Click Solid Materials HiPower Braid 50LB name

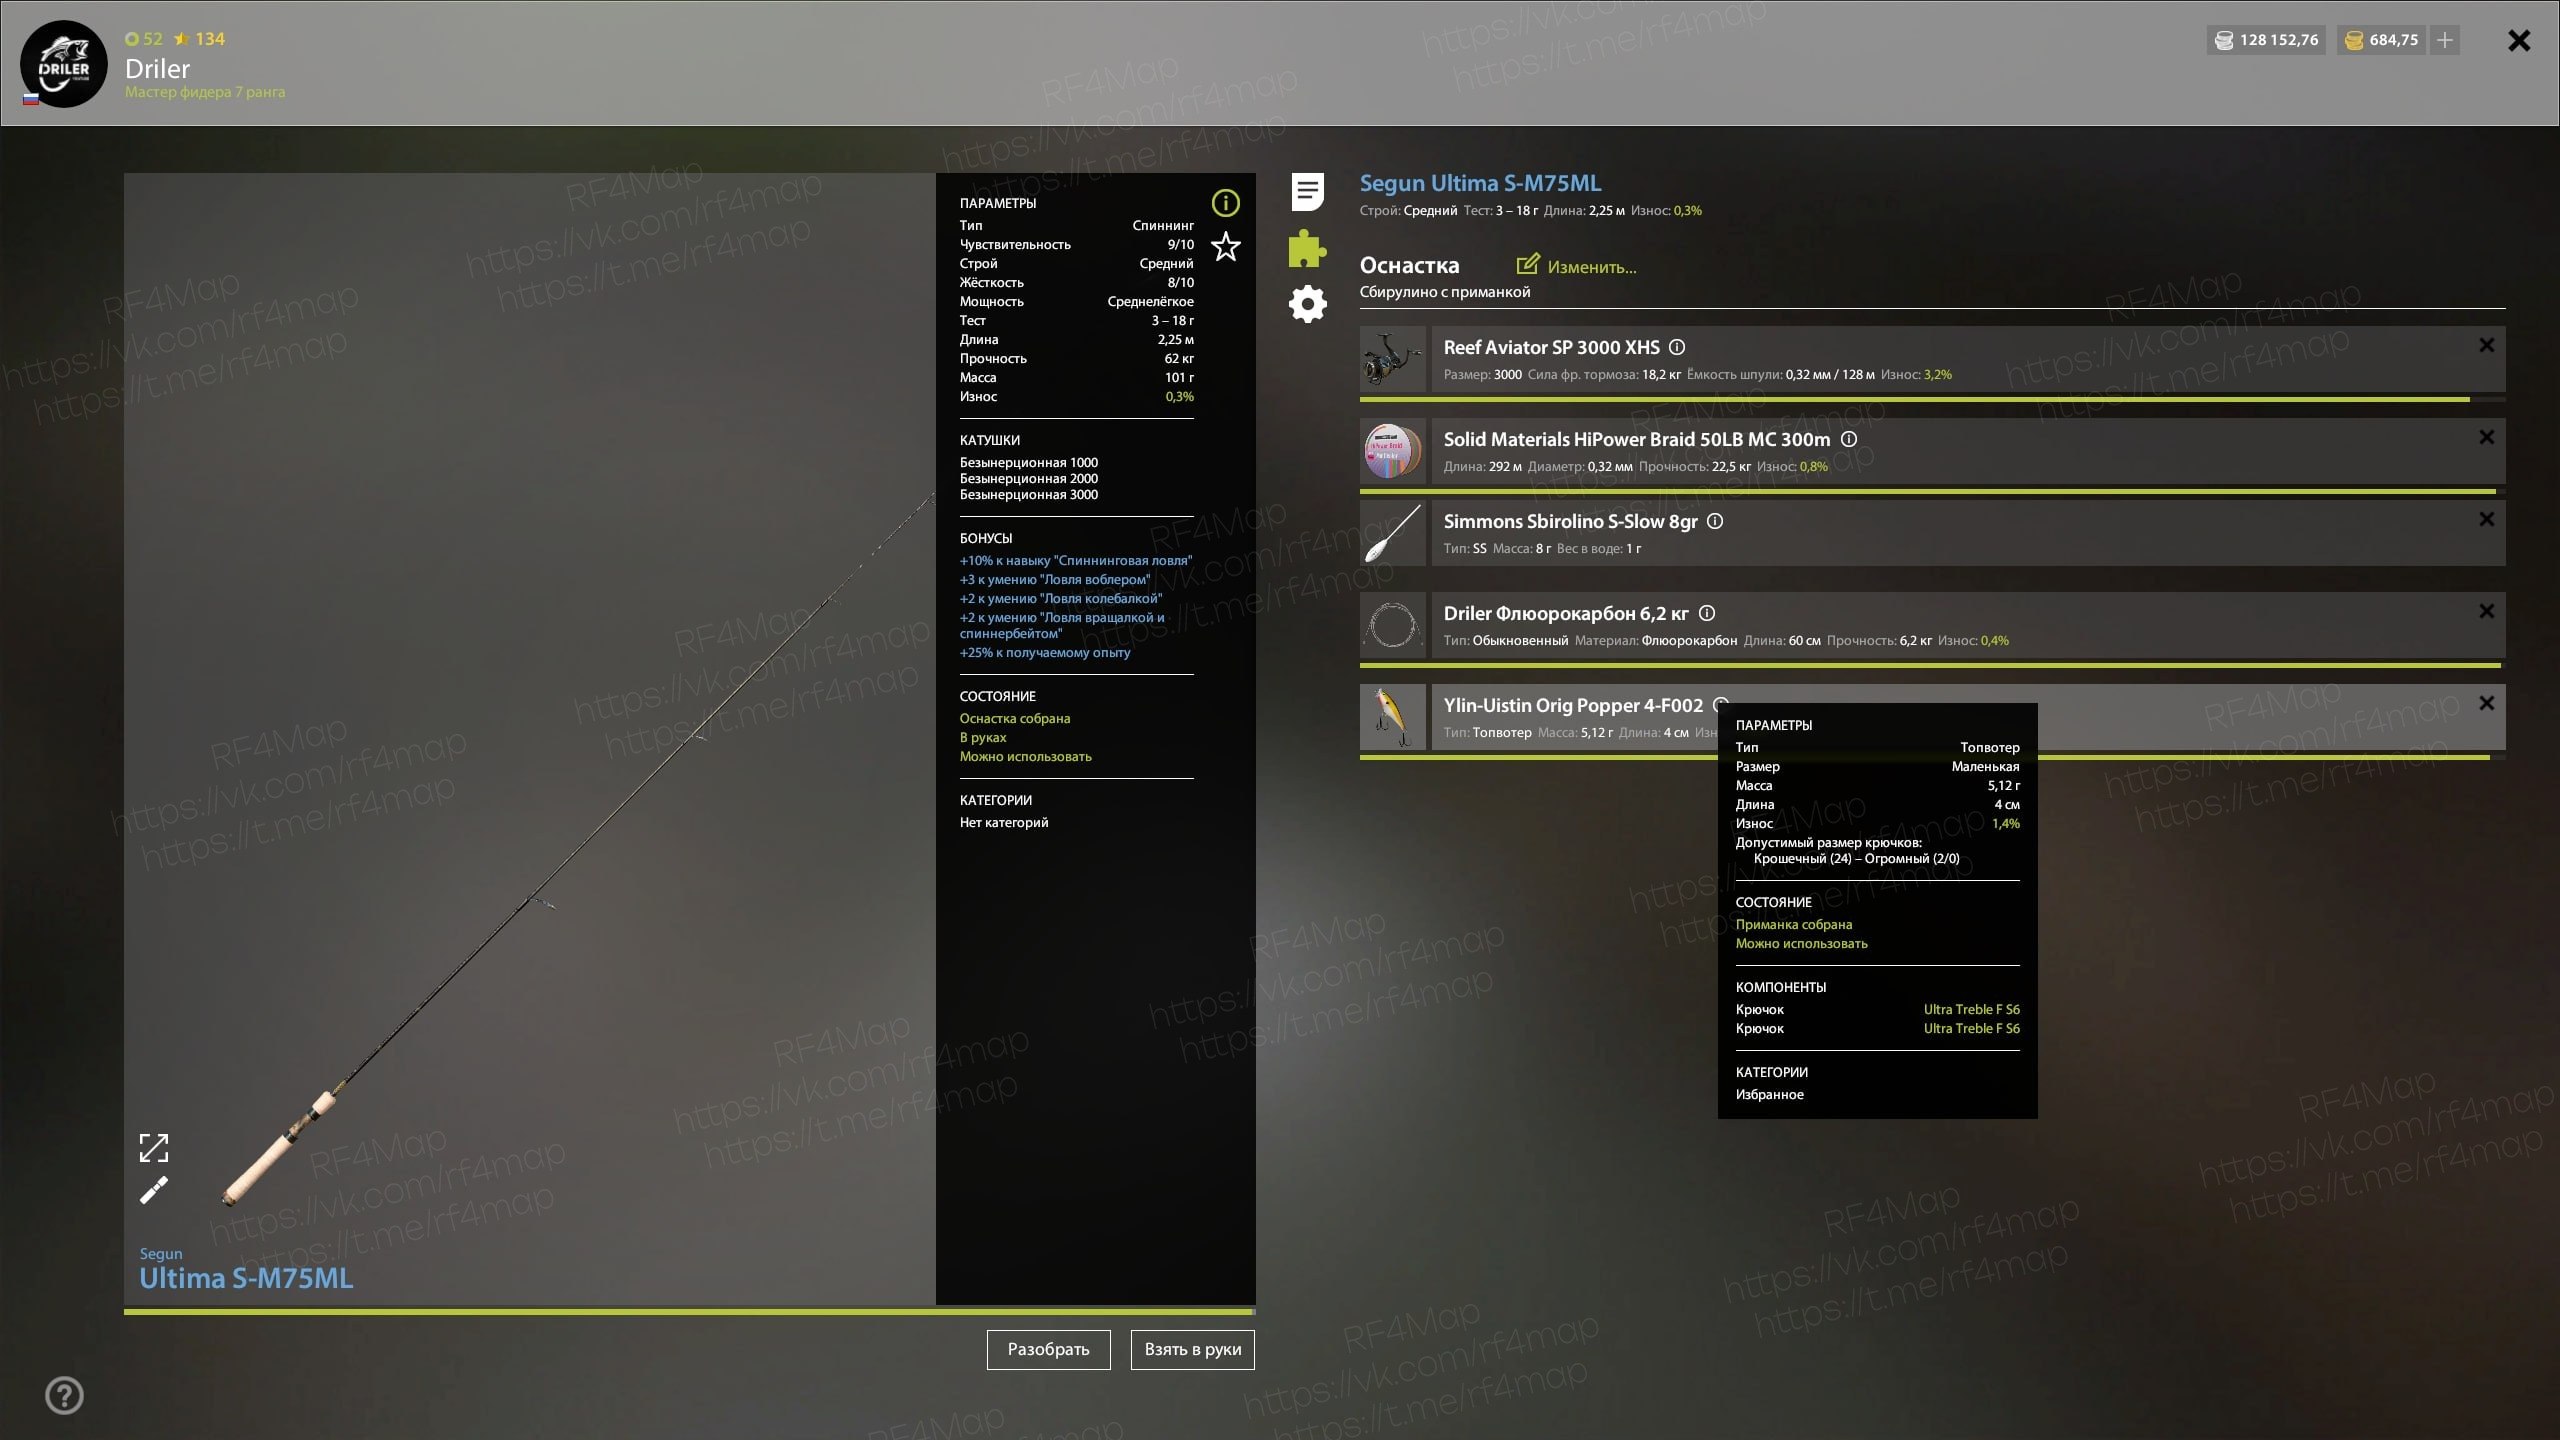click(x=1637, y=439)
